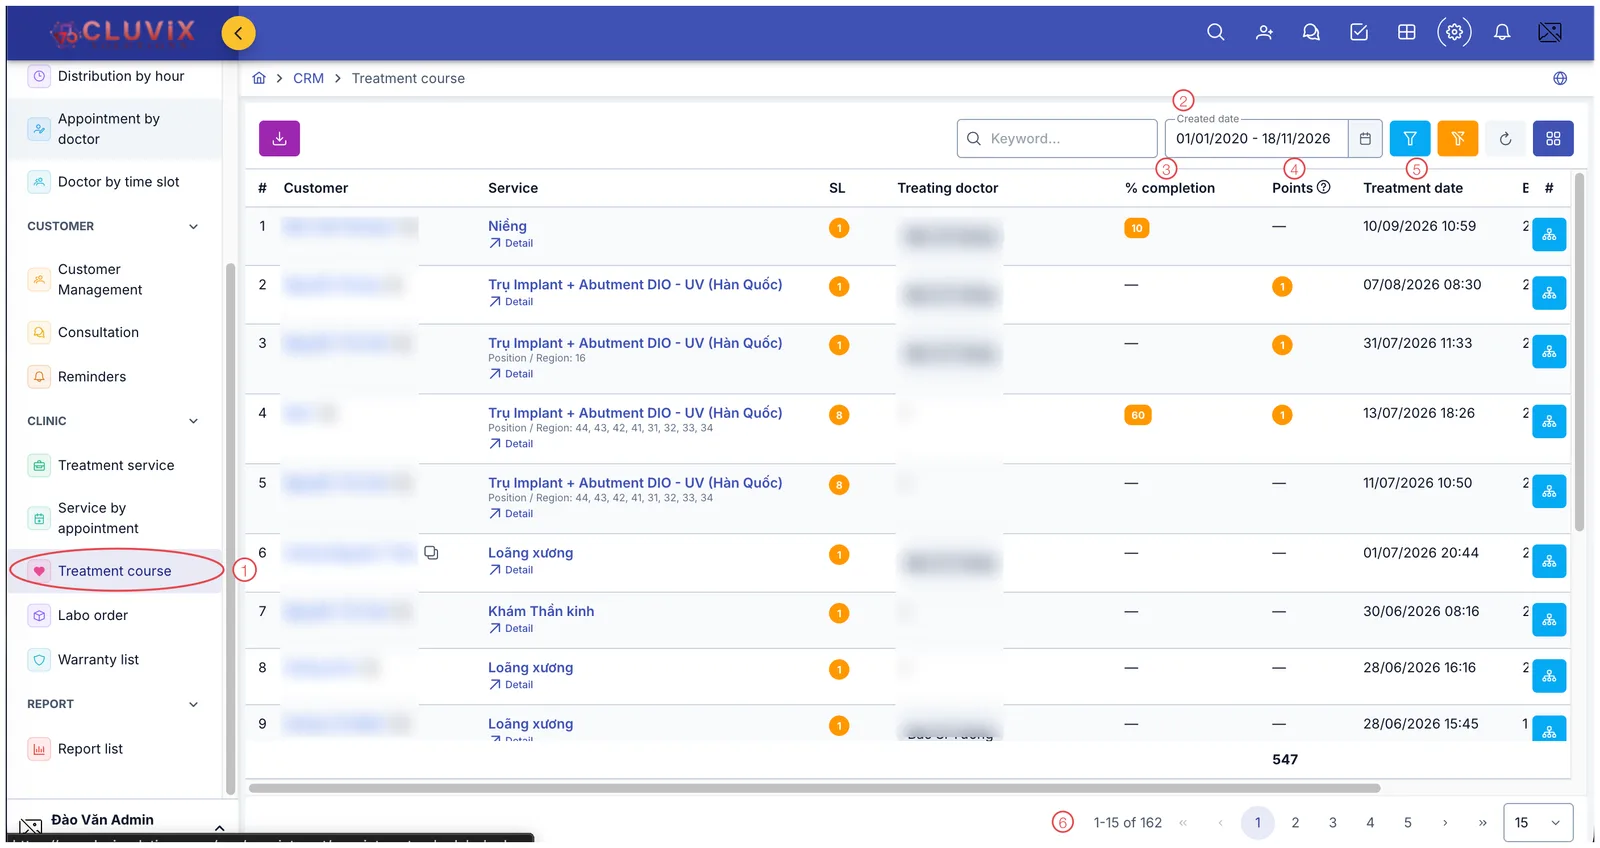Open the notifications bell icon
The height and width of the screenshot is (848, 1600).
1502,32
